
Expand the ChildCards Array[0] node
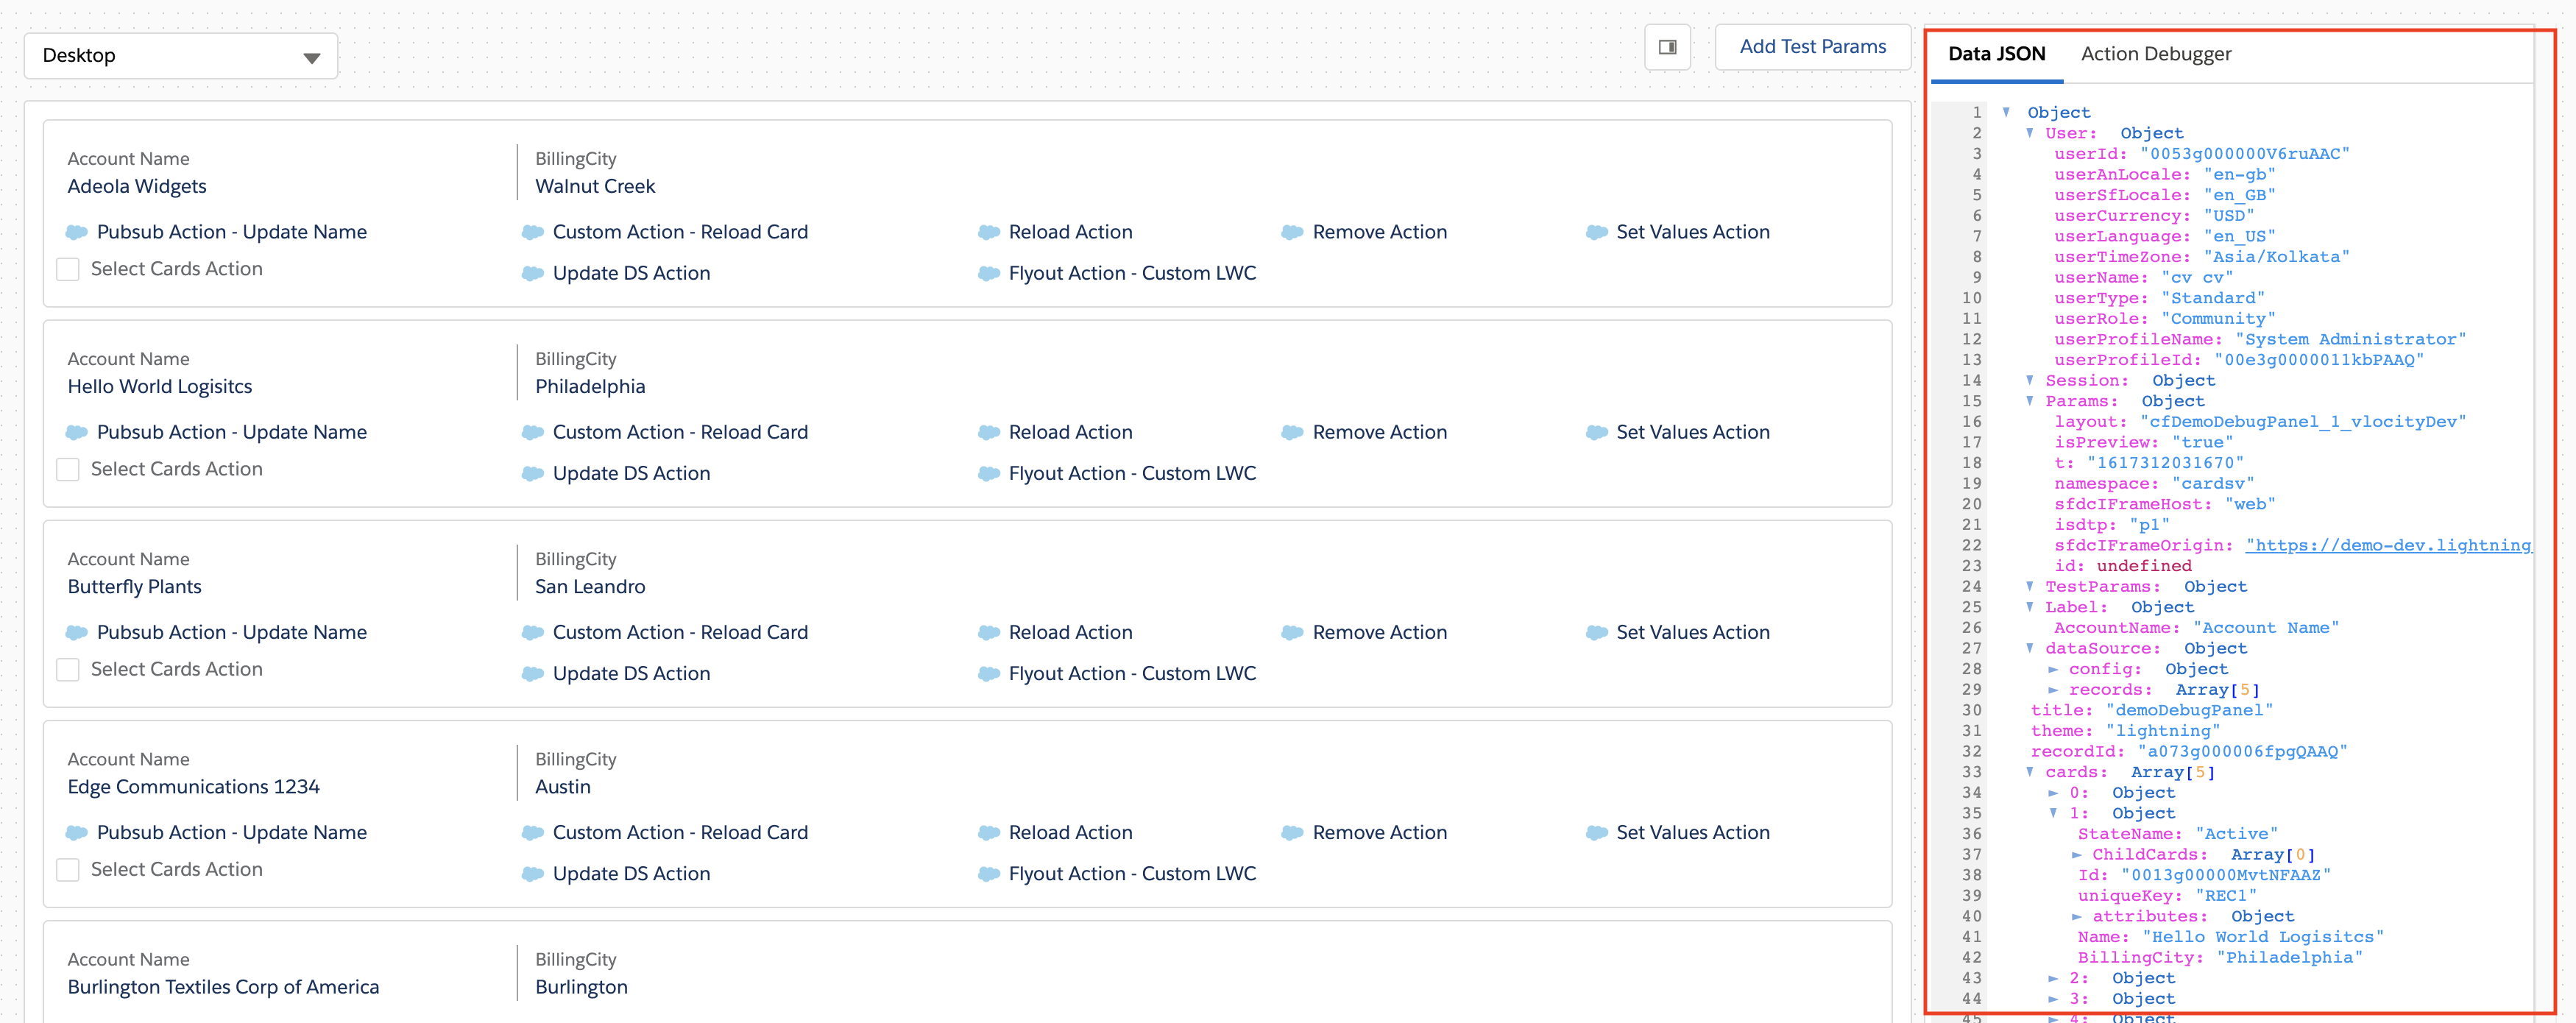coord(2077,855)
